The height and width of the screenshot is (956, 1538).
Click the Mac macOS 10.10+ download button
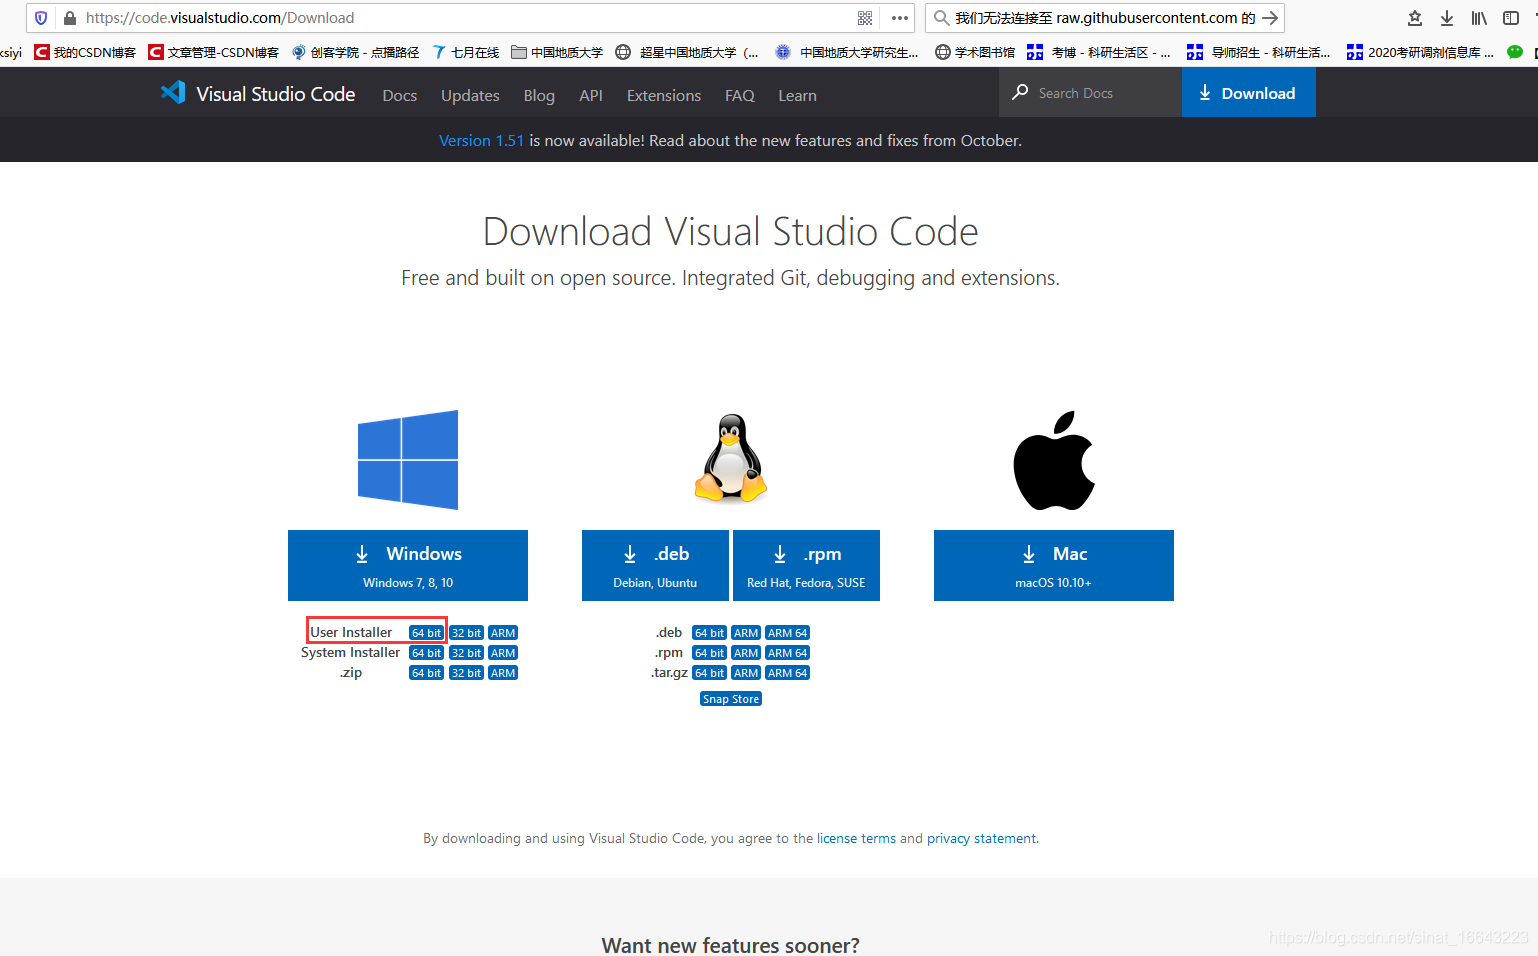pyautogui.click(x=1054, y=565)
